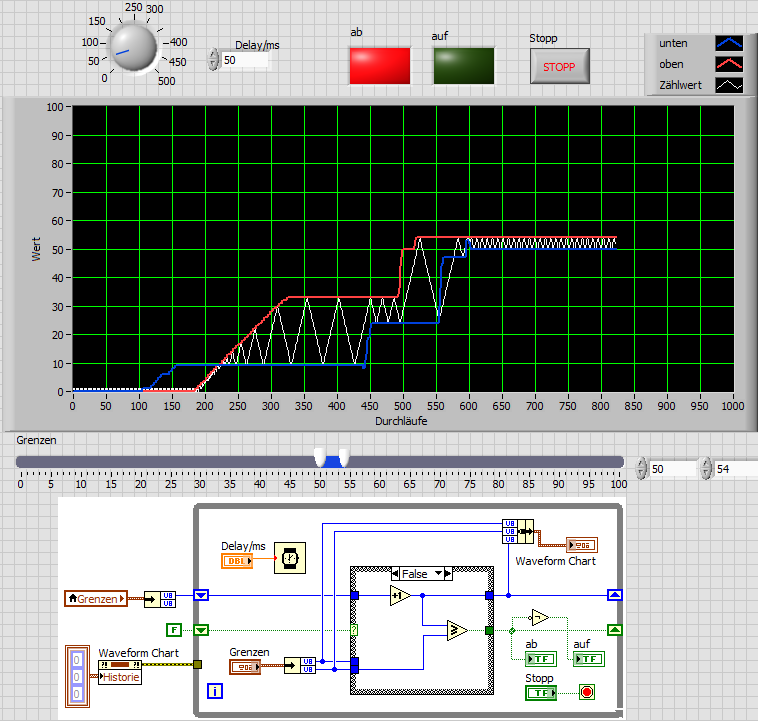
Task: Click the Not (inverter) node
Action: (x=539, y=617)
